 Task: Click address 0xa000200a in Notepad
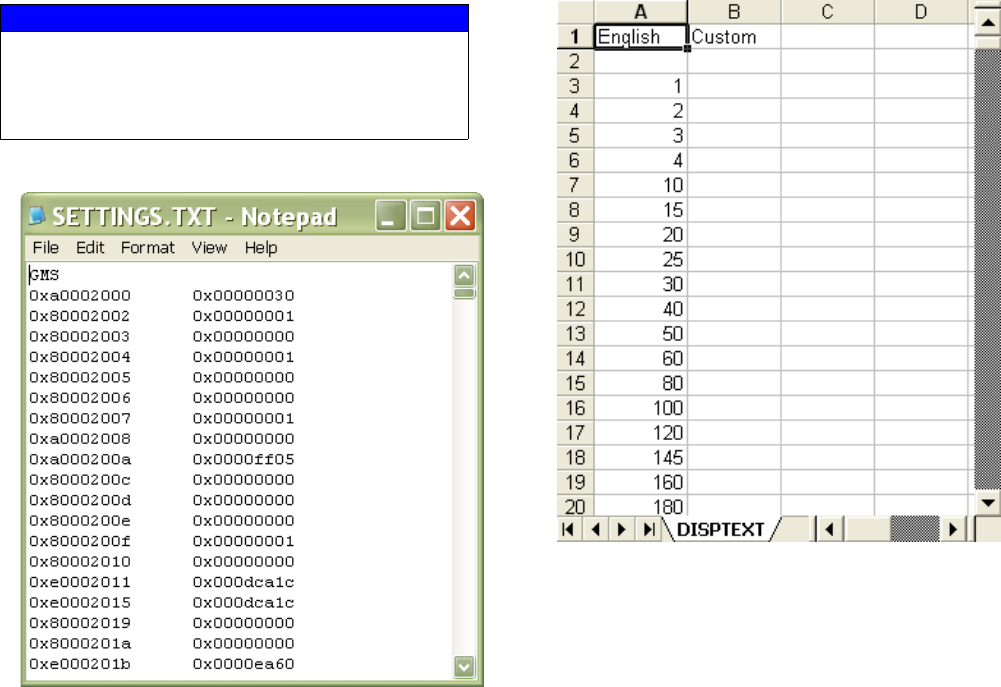tap(80, 459)
